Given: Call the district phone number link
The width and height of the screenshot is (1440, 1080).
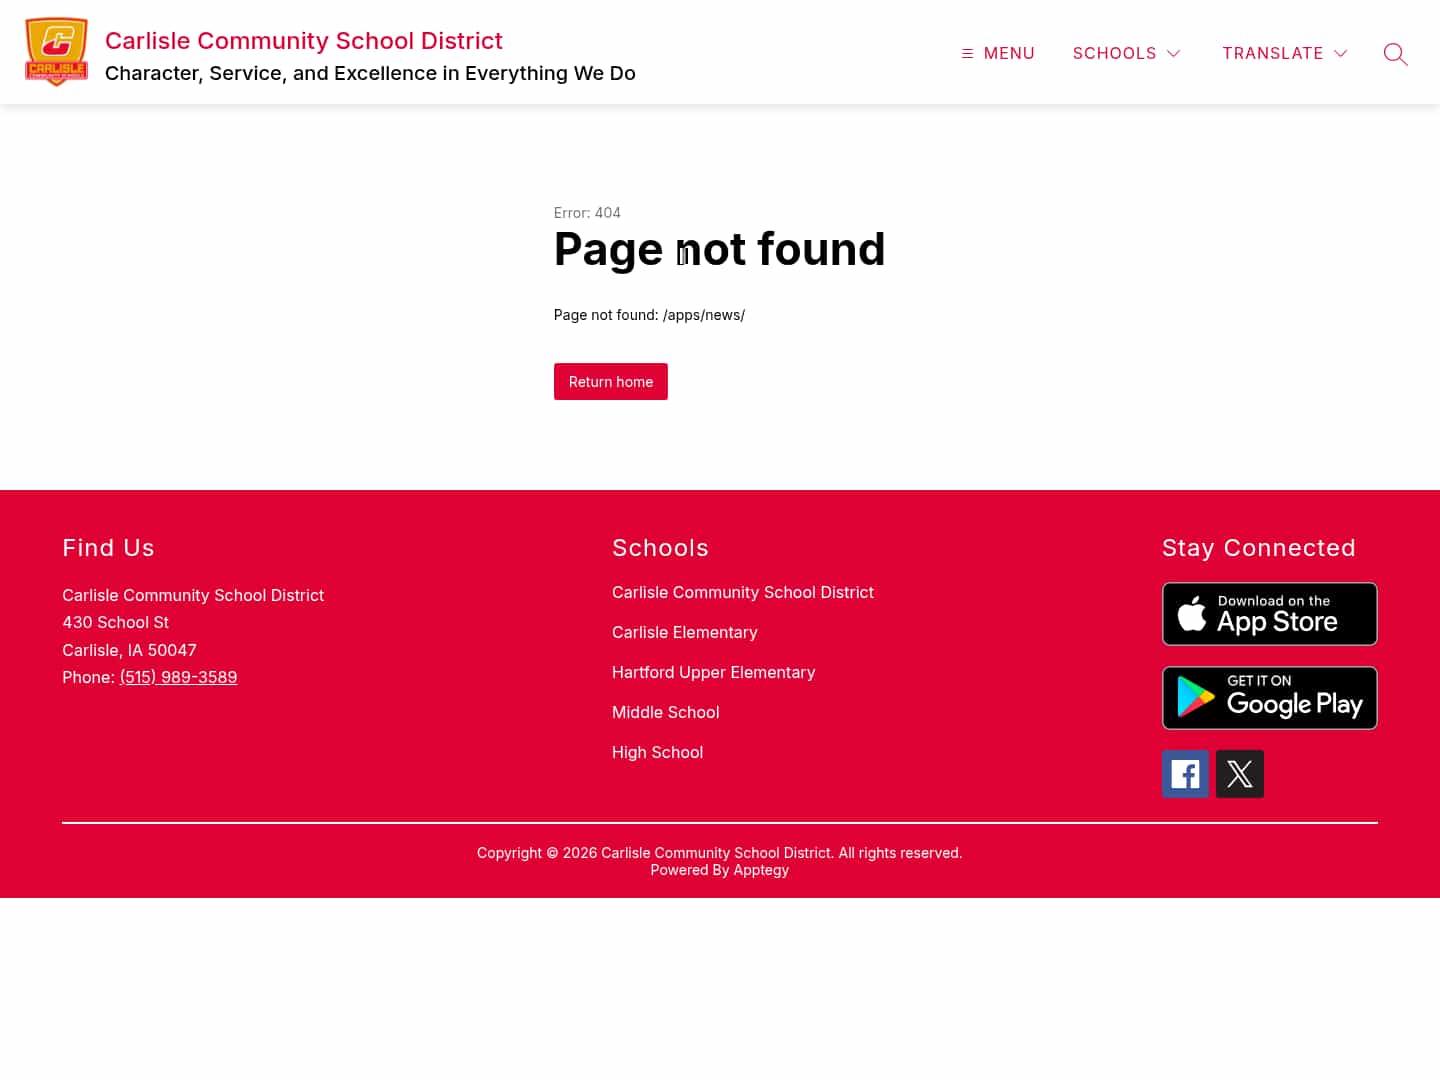Looking at the screenshot, I should pyautogui.click(x=178, y=677).
